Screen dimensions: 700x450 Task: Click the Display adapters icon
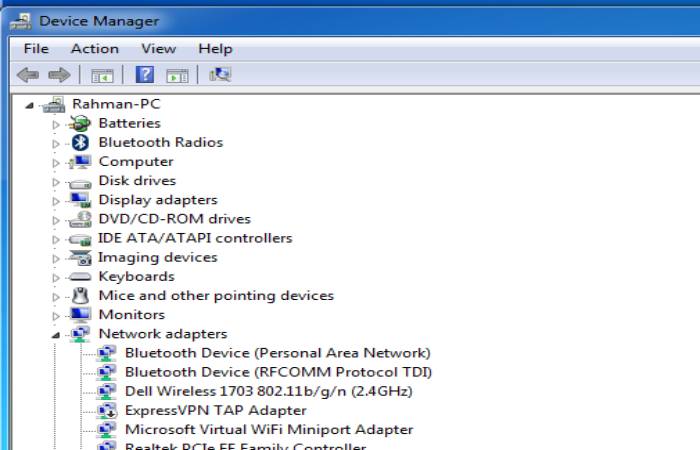80,200
